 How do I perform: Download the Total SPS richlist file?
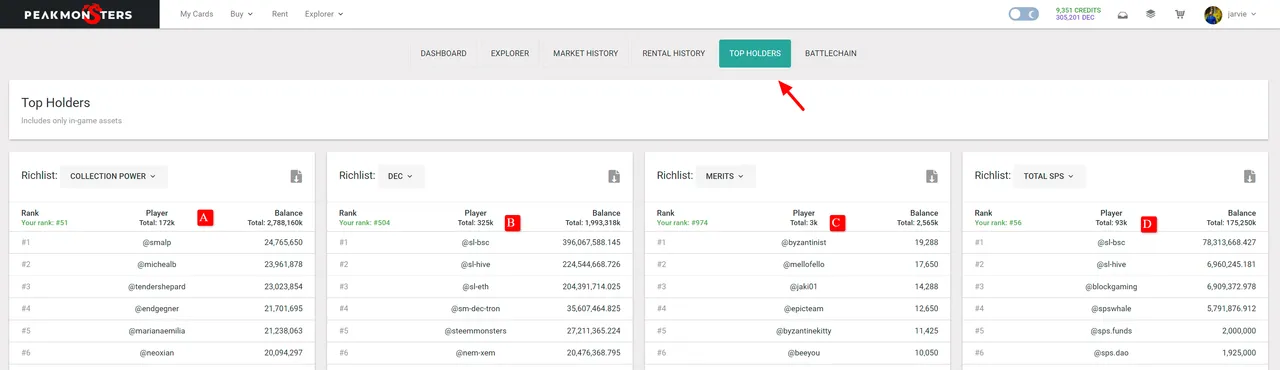click(1249, 176)
